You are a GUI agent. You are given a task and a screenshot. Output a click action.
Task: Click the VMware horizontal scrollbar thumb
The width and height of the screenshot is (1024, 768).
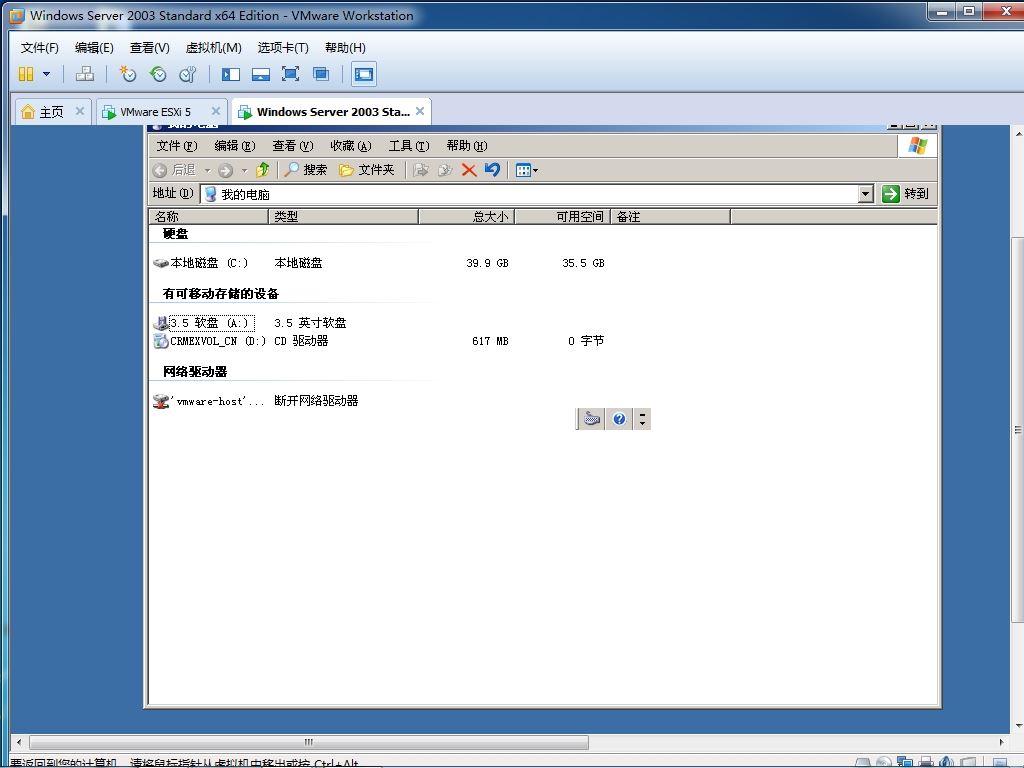click(309, 742)
